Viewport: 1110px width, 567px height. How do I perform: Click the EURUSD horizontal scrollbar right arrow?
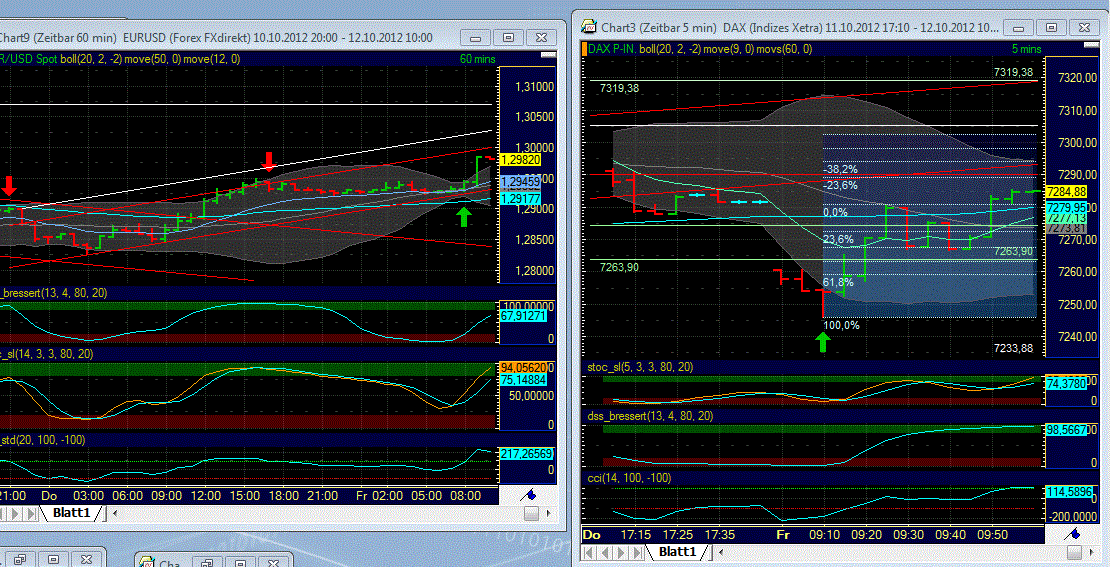tap(551, 513)
